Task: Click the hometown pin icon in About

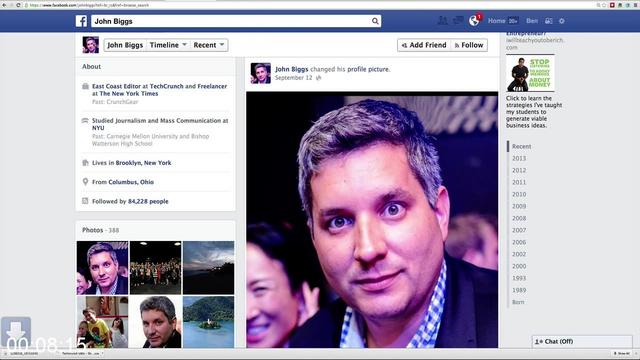Action: [85, 182]
